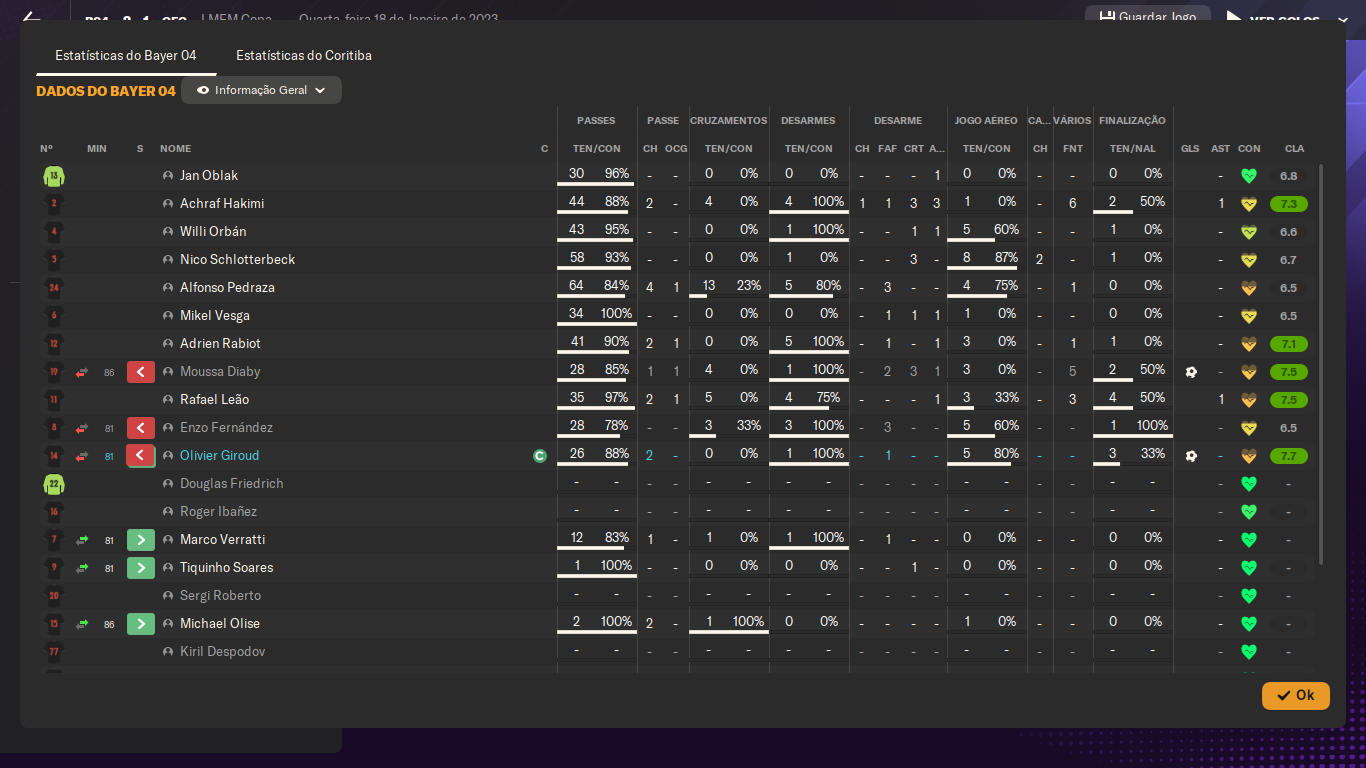The image size is (1366, 768).
Task: Click Moussa Diaby goal ball icon
Action: (1190, 371)
